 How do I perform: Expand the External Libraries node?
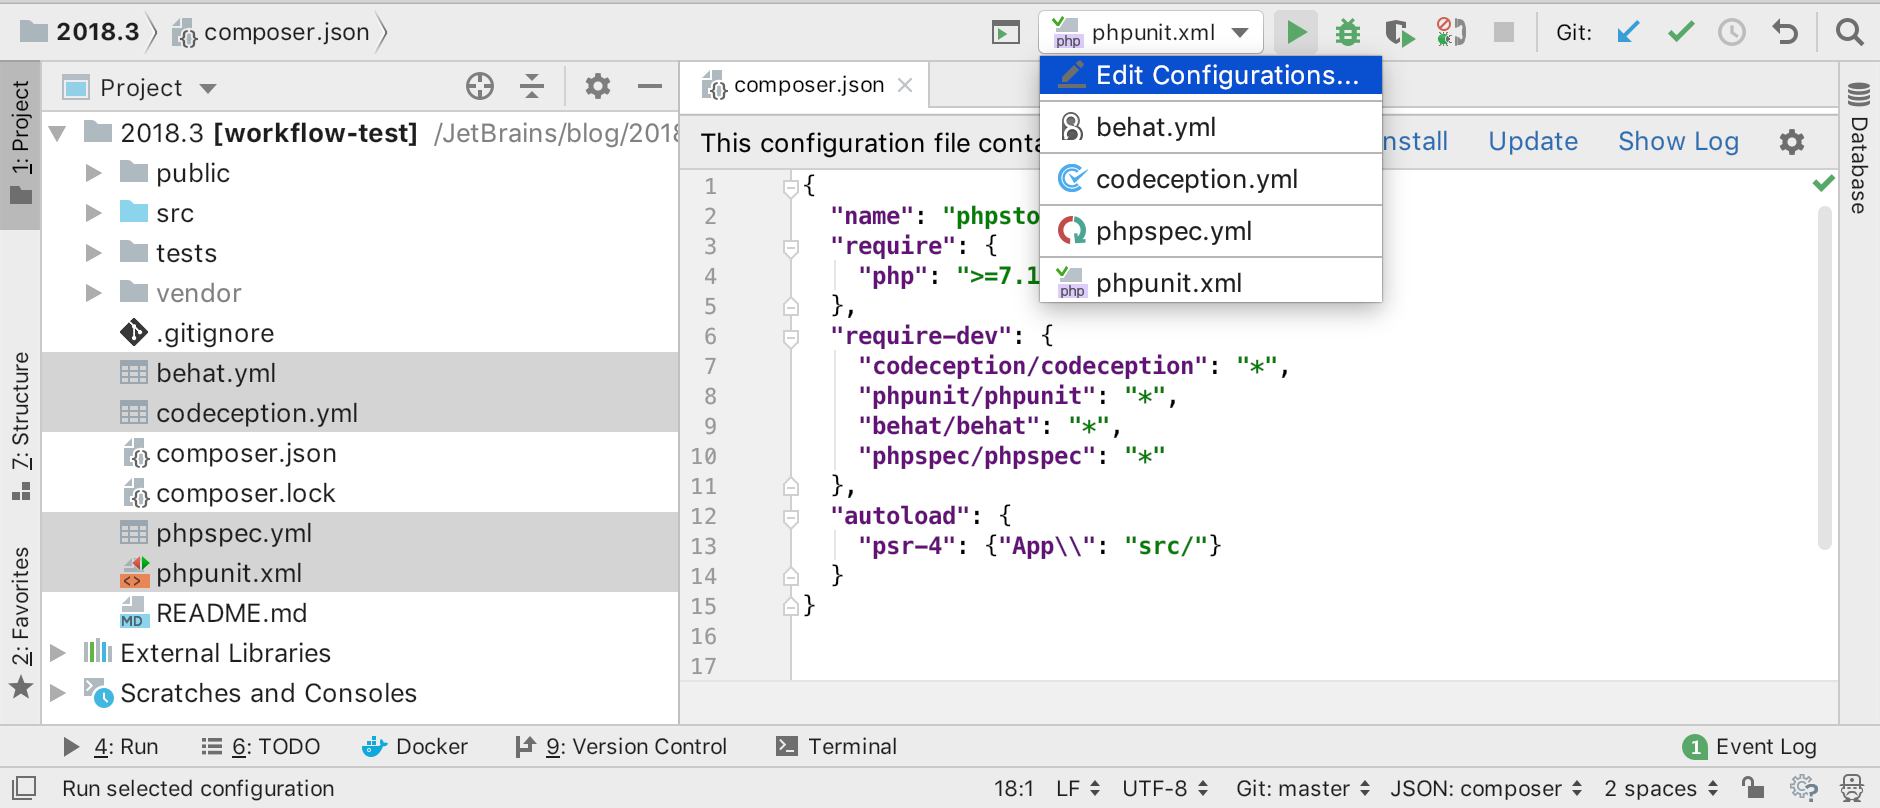(x=58, y=653)
